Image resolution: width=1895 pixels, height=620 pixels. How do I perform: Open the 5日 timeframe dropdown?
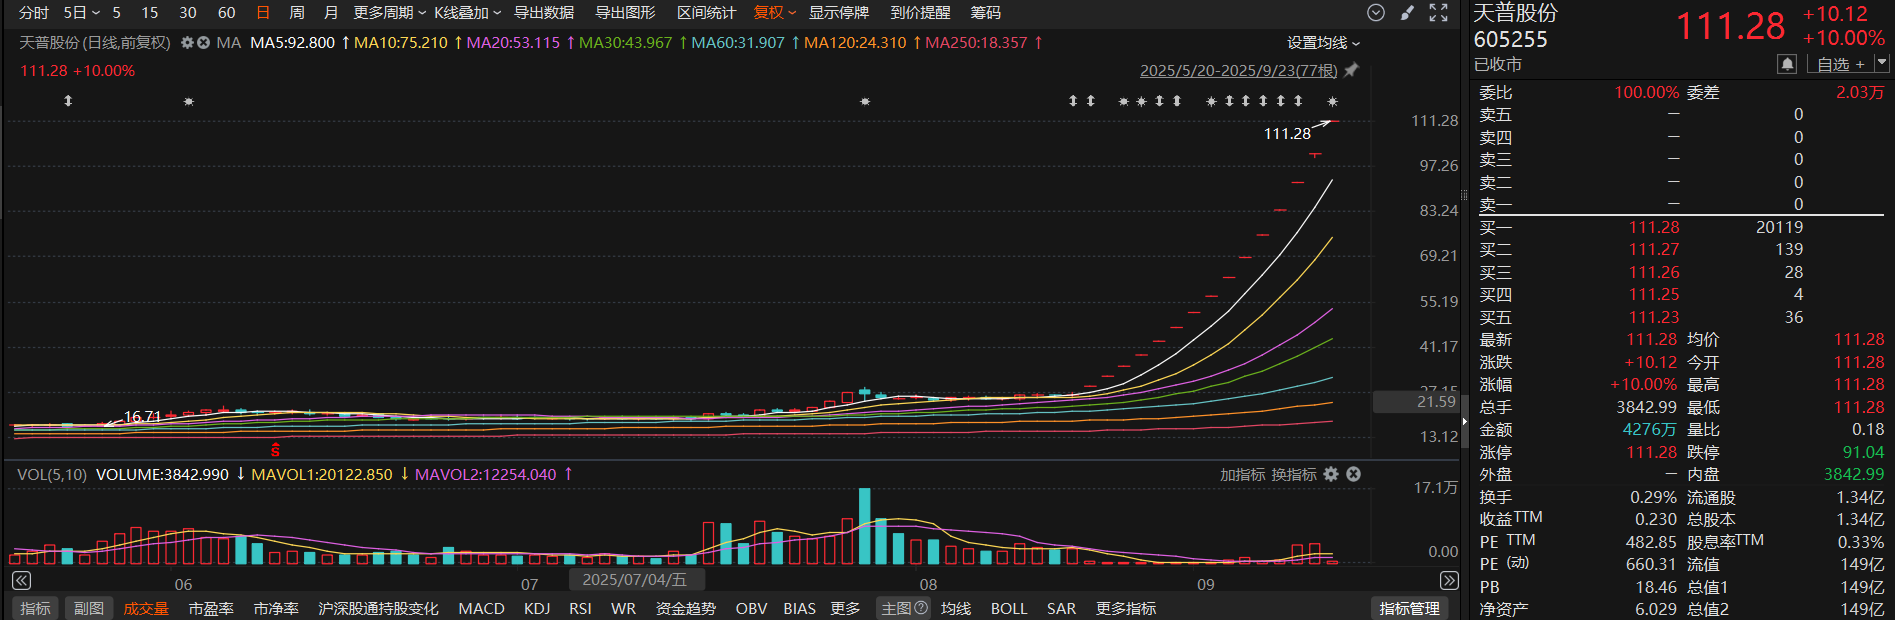coord(81,13)
